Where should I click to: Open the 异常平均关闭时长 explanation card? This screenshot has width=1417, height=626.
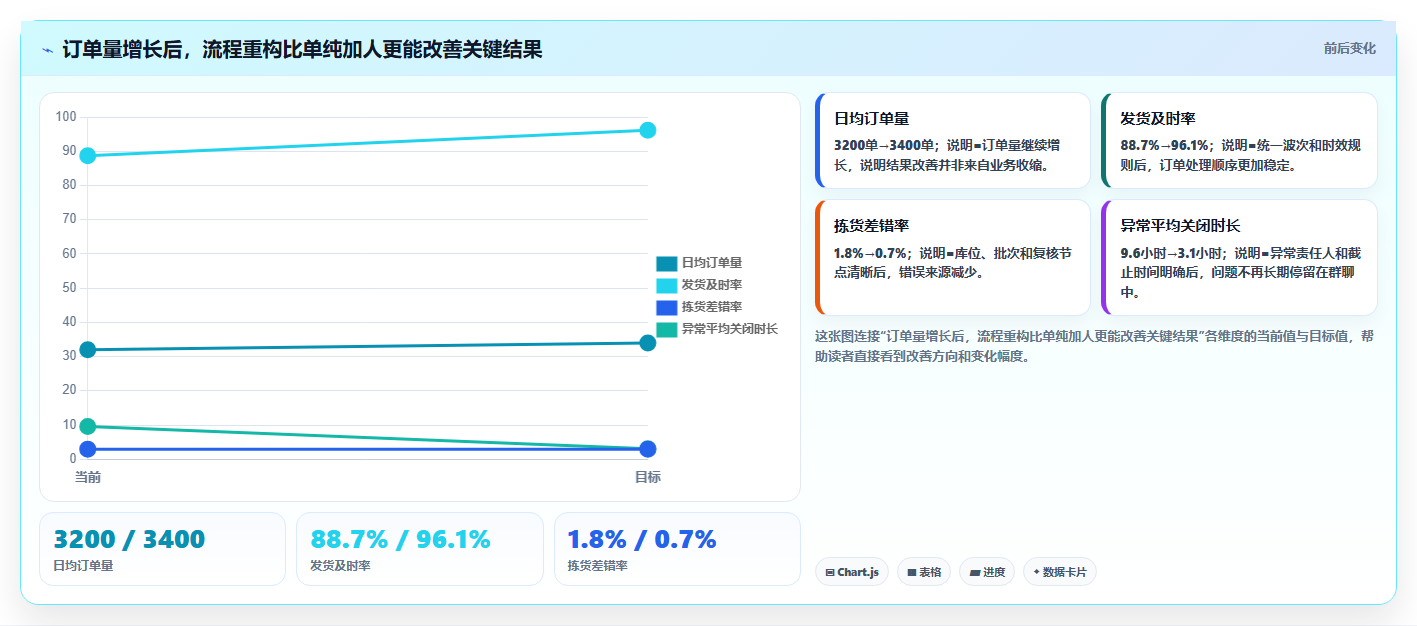coord(1239,257)
